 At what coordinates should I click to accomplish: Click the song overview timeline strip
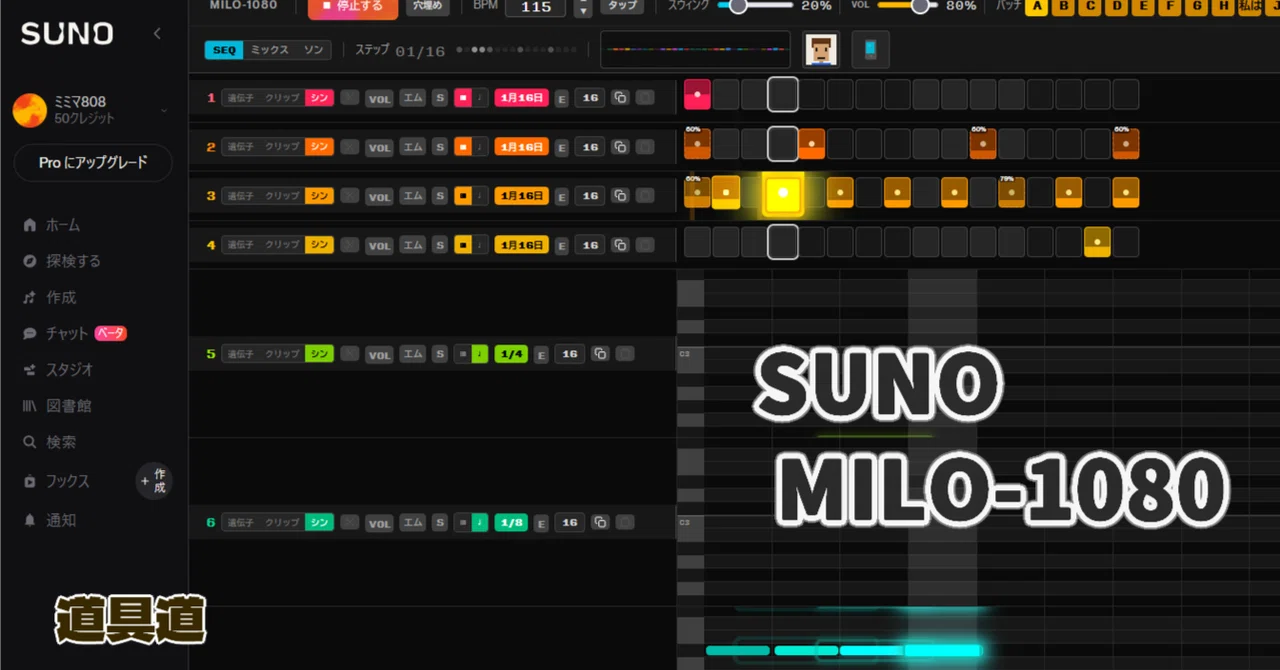pyautogui.click(x=695, y=49)
